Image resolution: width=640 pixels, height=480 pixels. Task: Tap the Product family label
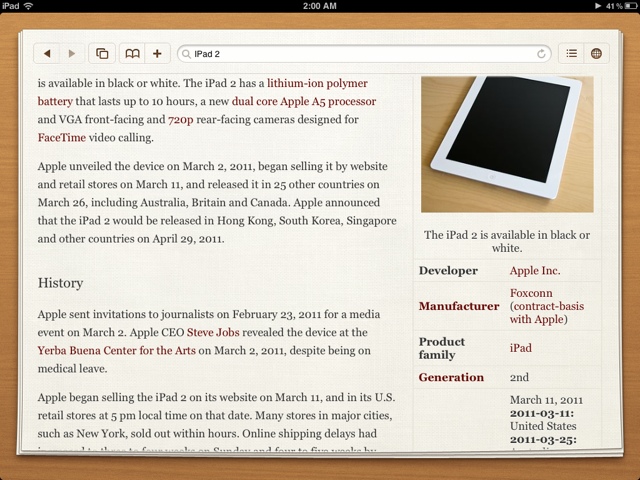442,348
